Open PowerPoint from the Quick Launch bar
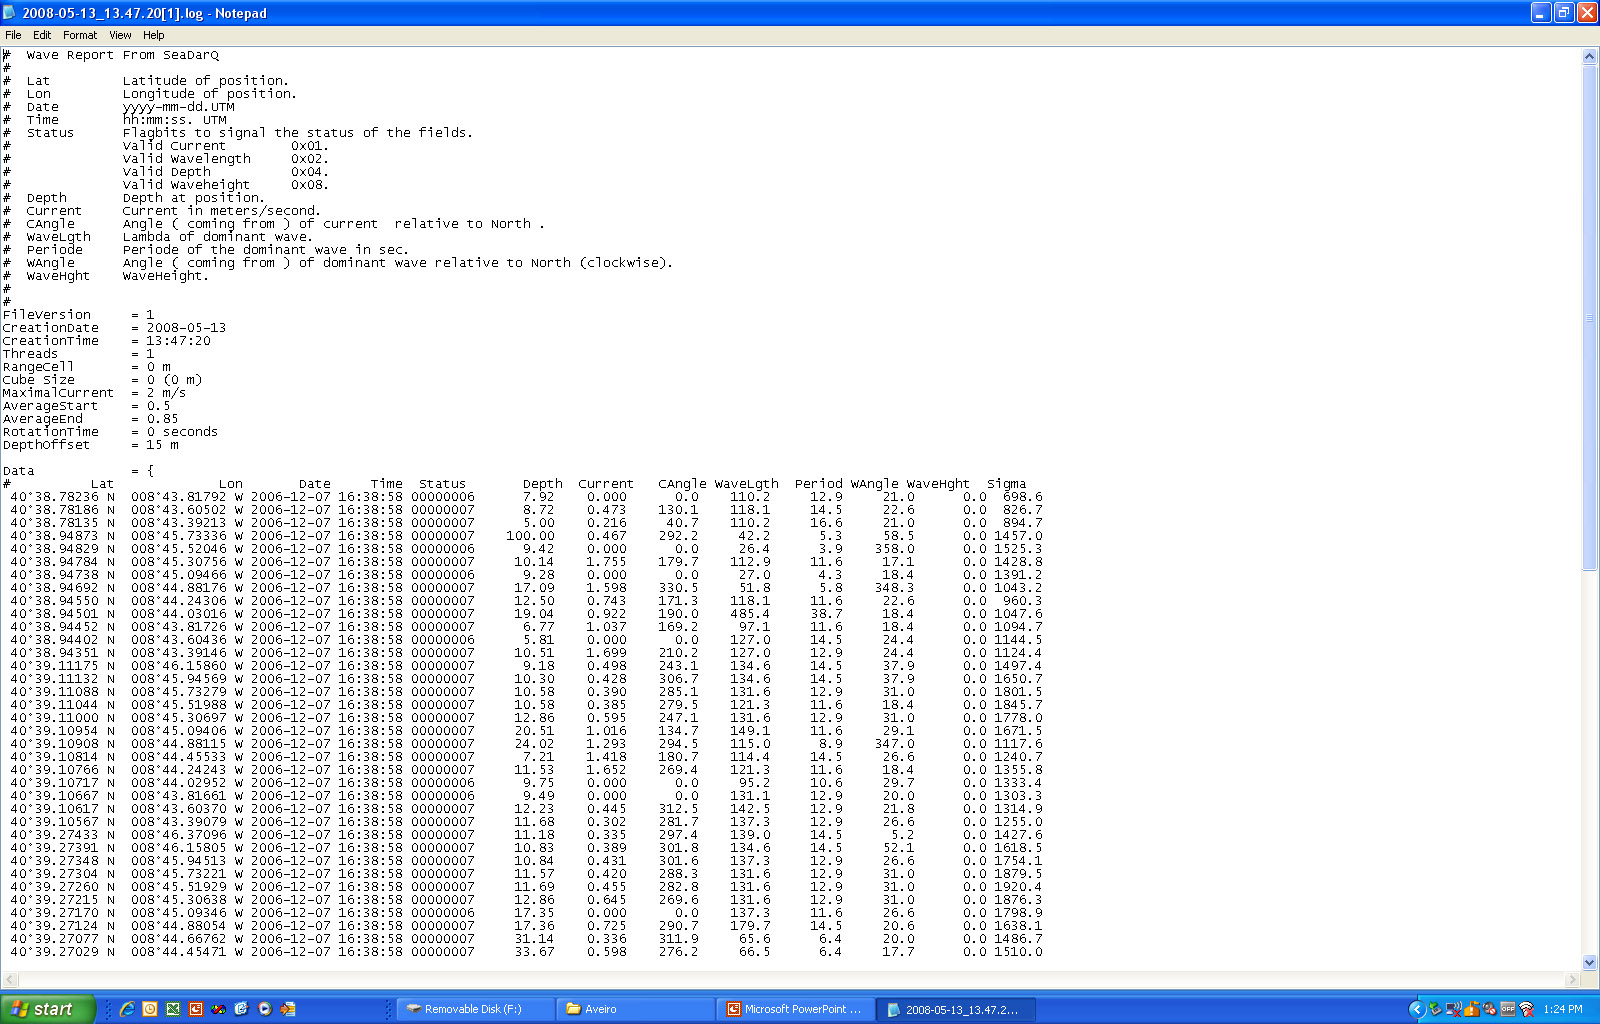The height and width of the screenshot is (1024, 1600). click(196, 1009)
